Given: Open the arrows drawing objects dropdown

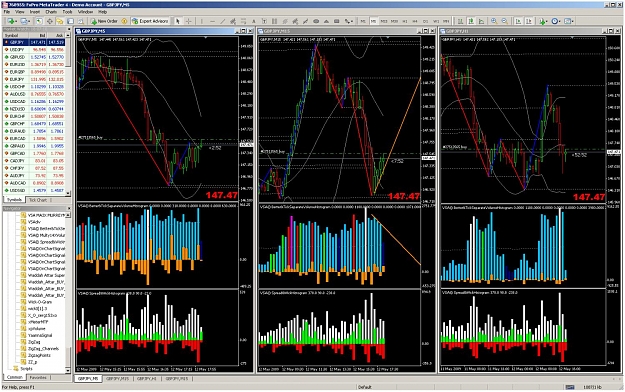Looking at the screenshot, I should [349, 21].
